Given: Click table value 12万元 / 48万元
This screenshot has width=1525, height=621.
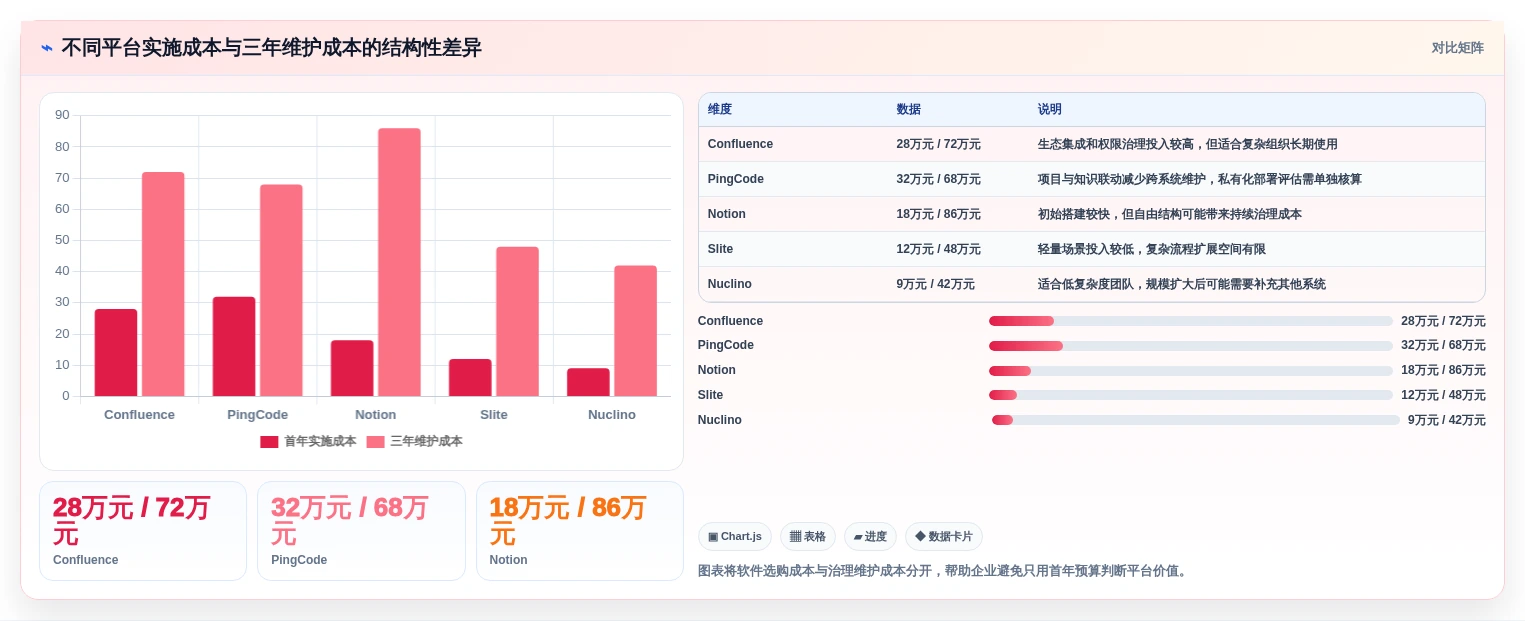Looking at the screenshot, I should pos(938,249).
